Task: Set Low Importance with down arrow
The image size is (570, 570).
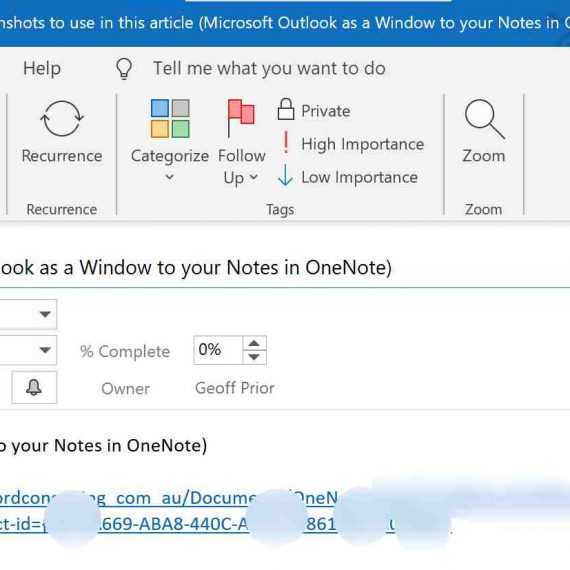Action: coord(285,175)
